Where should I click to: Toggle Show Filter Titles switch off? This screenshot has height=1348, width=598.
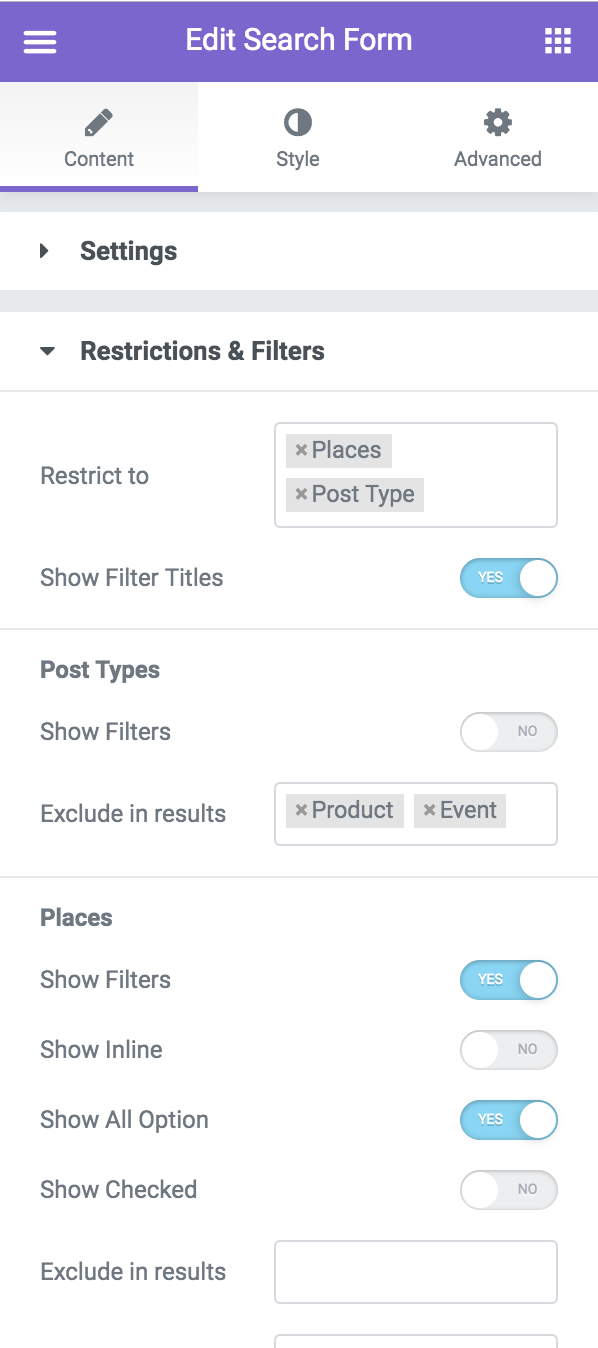coord(508,578)
